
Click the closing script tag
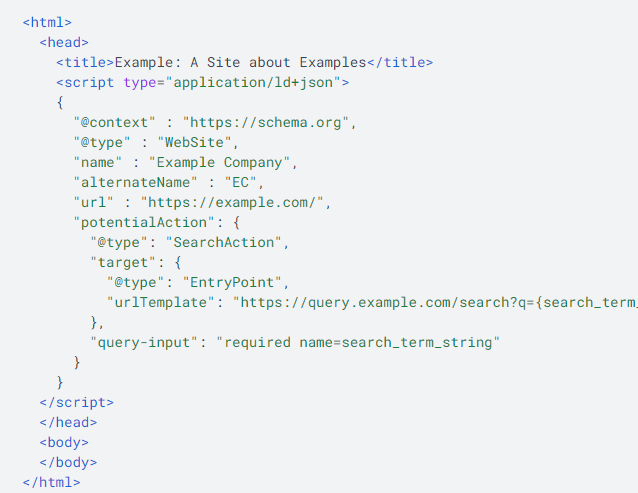click(76, 402)
